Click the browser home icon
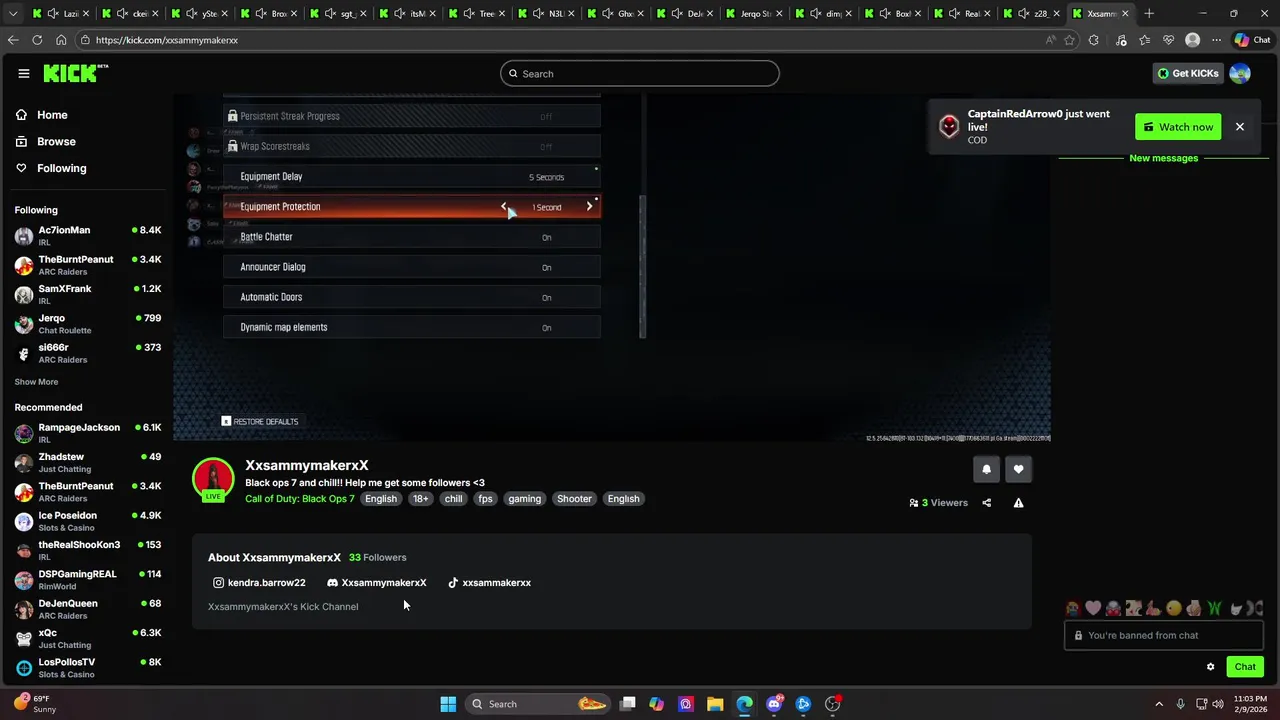This screenshot has height=720, width=1280. [x=61, y=40]
